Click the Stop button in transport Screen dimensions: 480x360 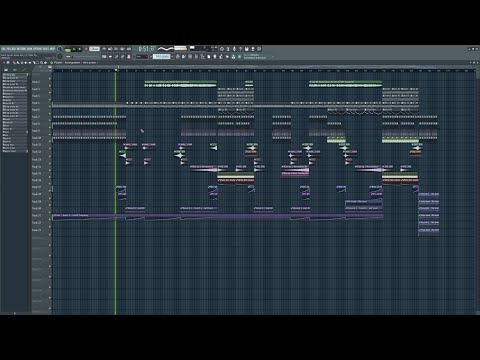point(80,49)
